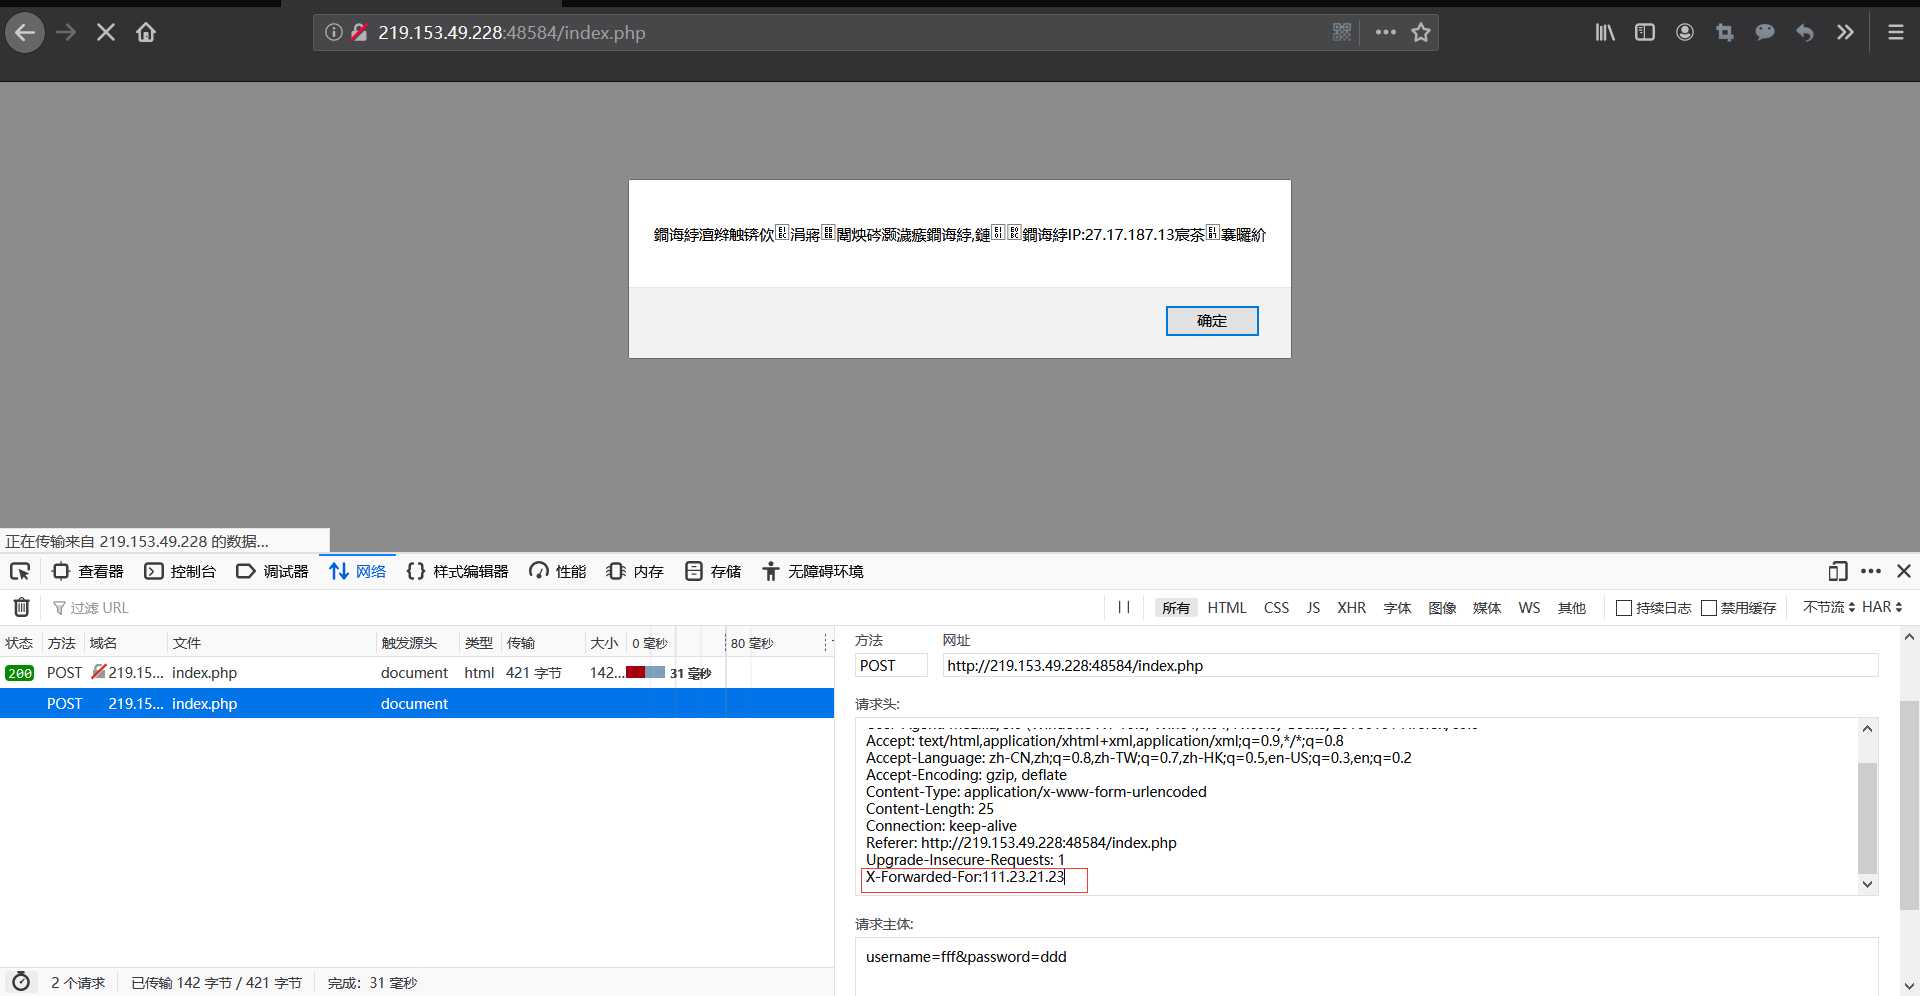
Task: Pause network log recording
Action: click(x=1124, y=607)
